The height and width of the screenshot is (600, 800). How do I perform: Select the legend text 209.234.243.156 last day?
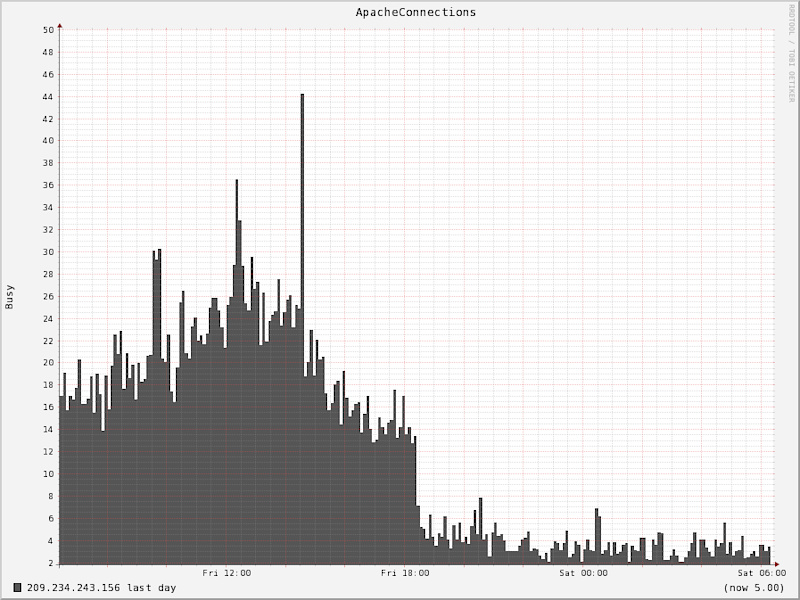point(102,588)
